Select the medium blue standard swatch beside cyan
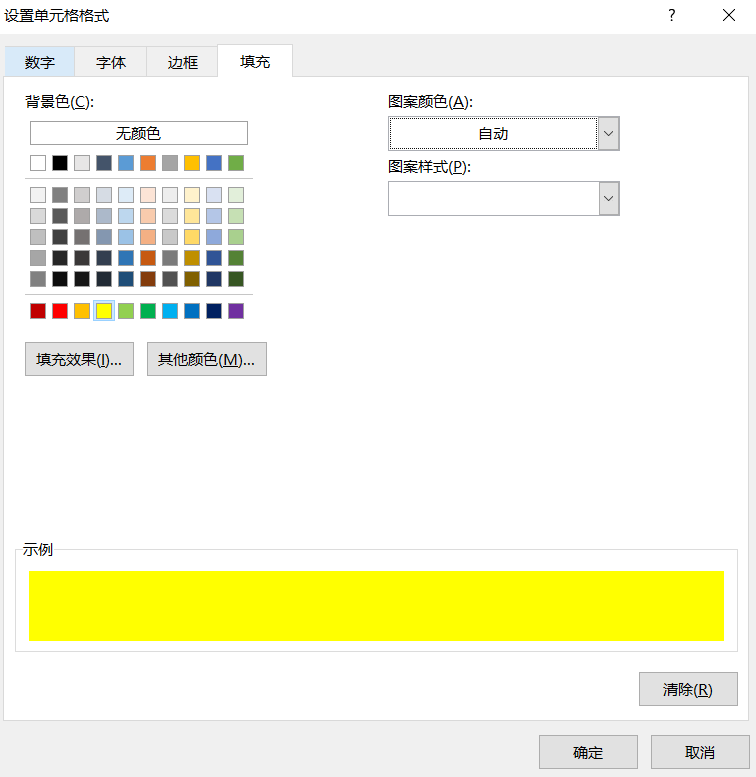The image size is (756, 777). point(192,311)
